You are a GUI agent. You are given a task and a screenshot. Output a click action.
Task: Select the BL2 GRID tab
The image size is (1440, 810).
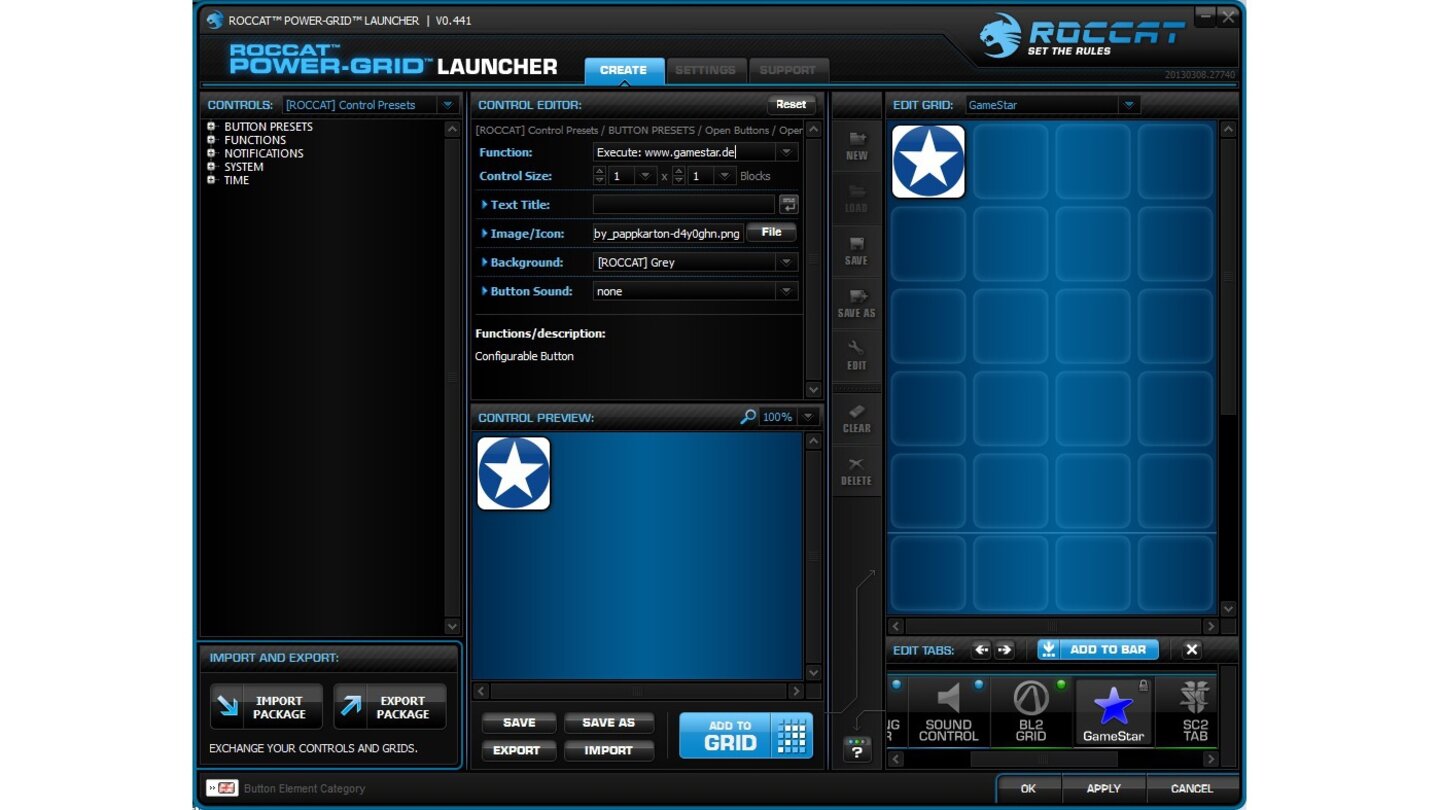click(1031, 712)
